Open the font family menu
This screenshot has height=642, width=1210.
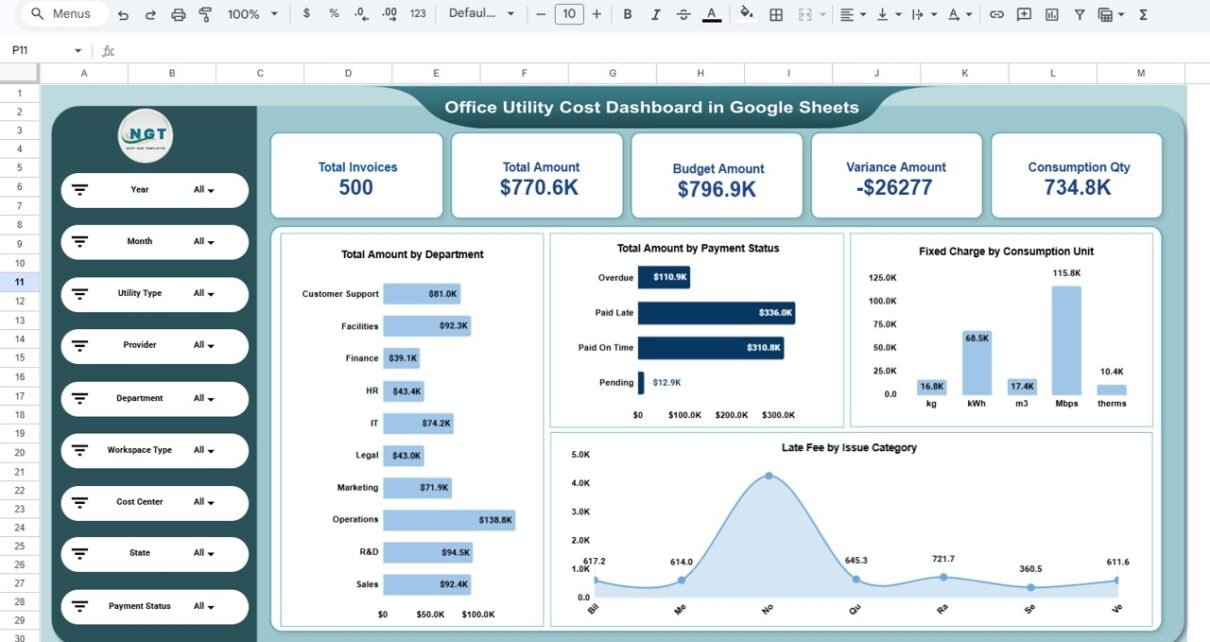click(481, 14)
